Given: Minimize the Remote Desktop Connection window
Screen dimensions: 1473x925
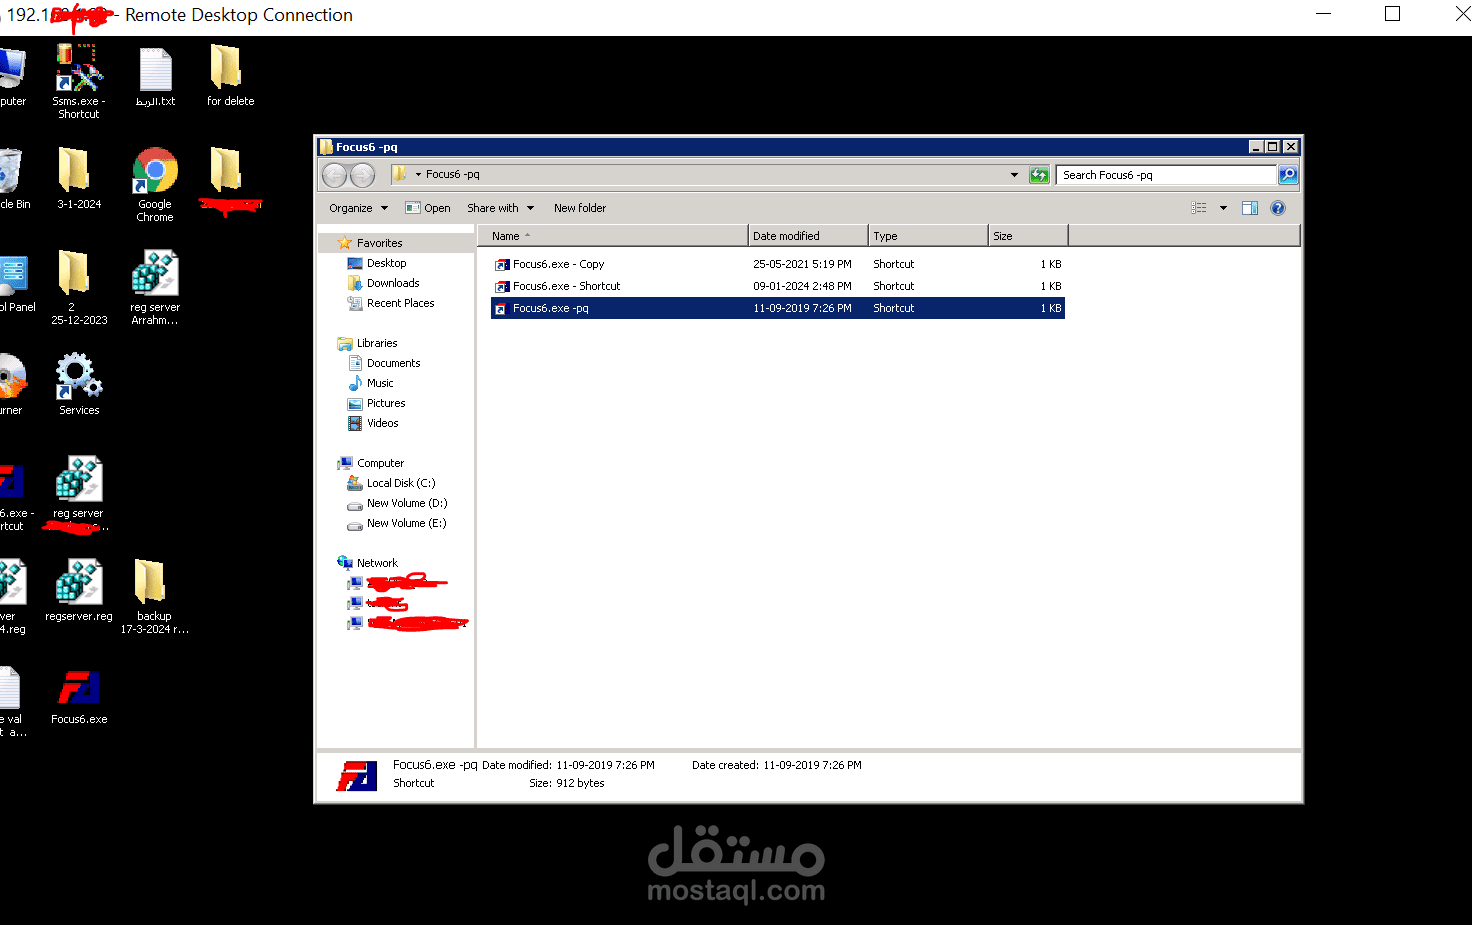Looking at the screenshot, I should [1323, 14].
